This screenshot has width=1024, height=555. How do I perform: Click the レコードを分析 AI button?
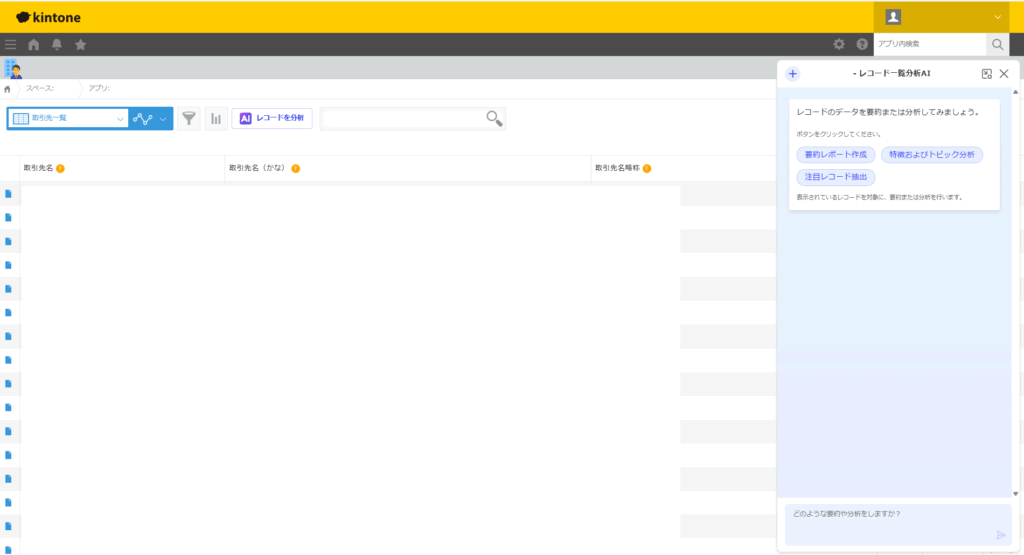tap(272, 118)
